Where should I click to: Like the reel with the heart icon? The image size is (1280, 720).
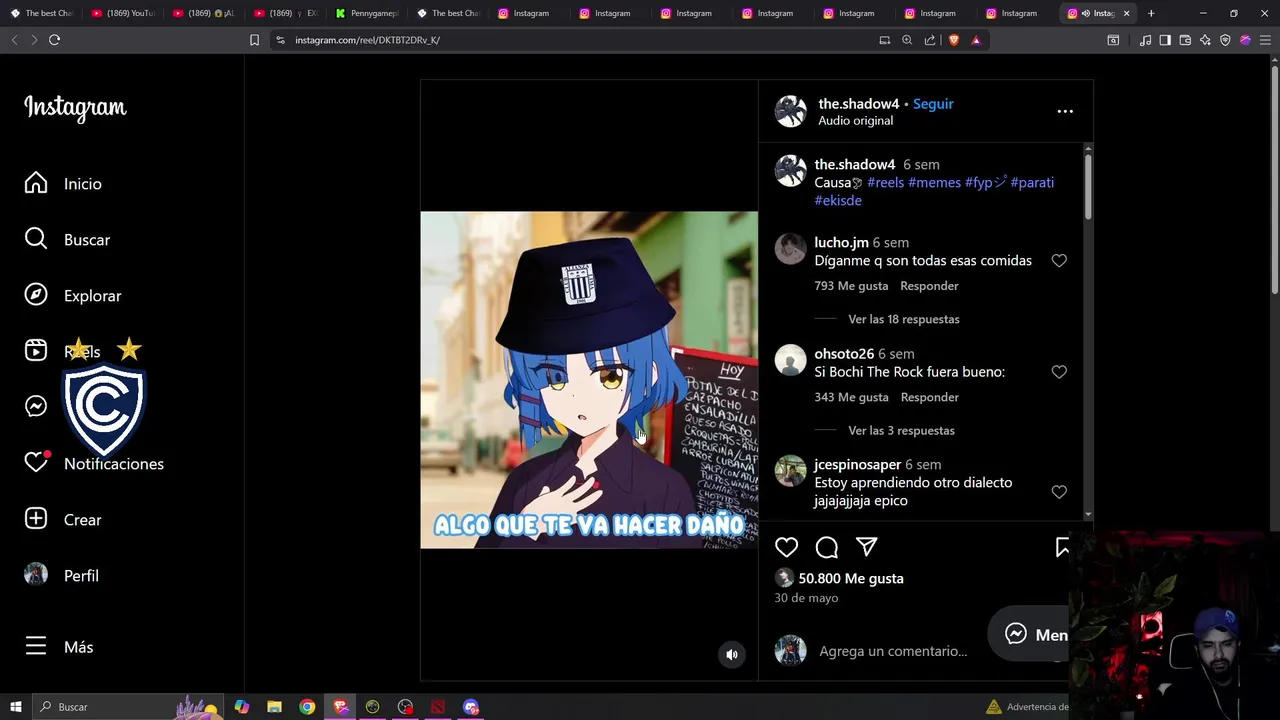[x=787, y=547]
